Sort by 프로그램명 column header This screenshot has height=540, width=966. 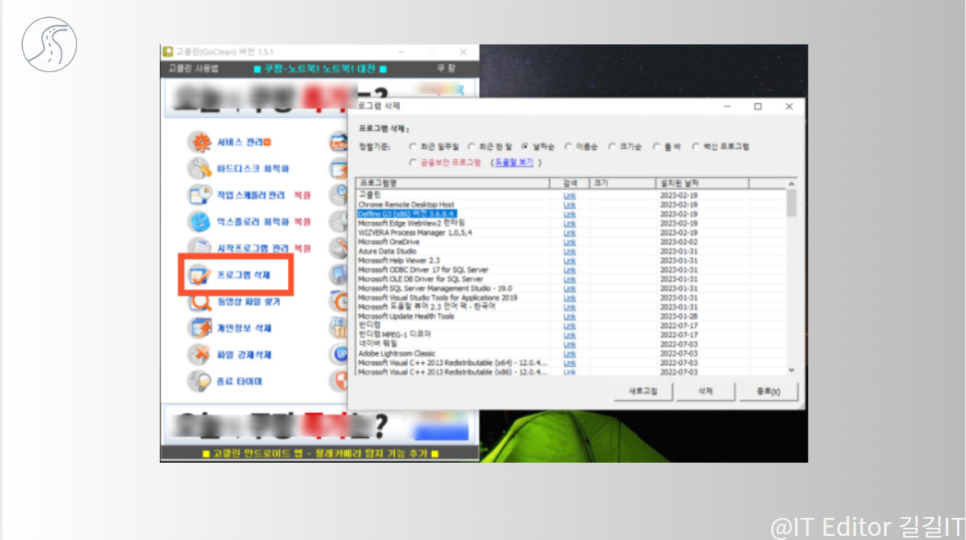[x=453, y=183]
